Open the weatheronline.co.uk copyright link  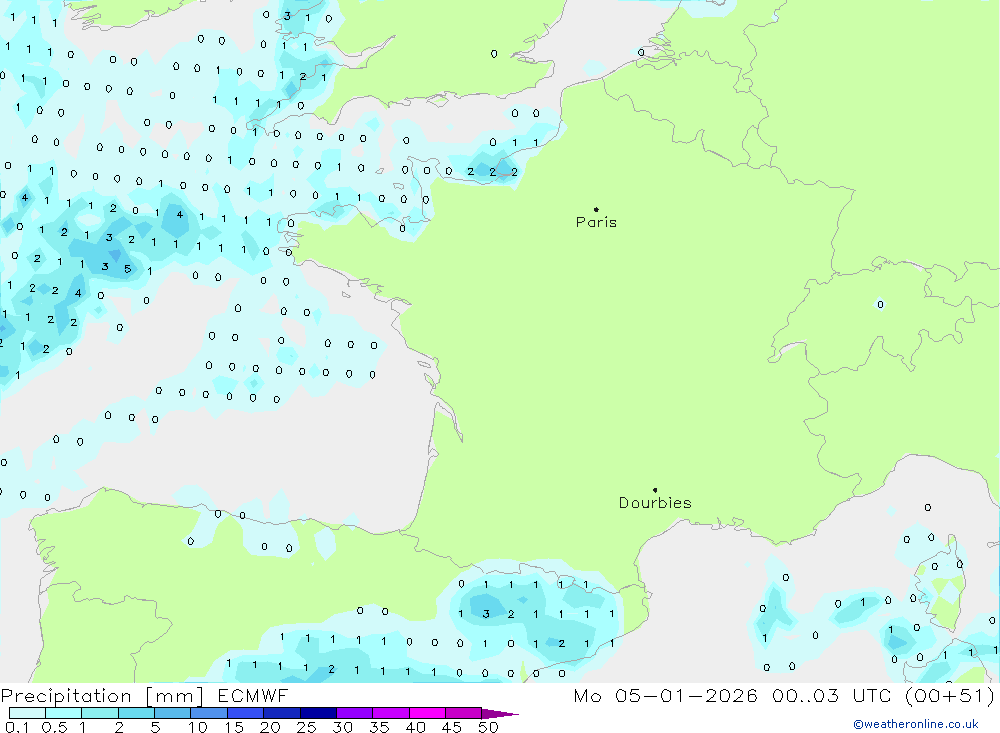pos(916,724)
